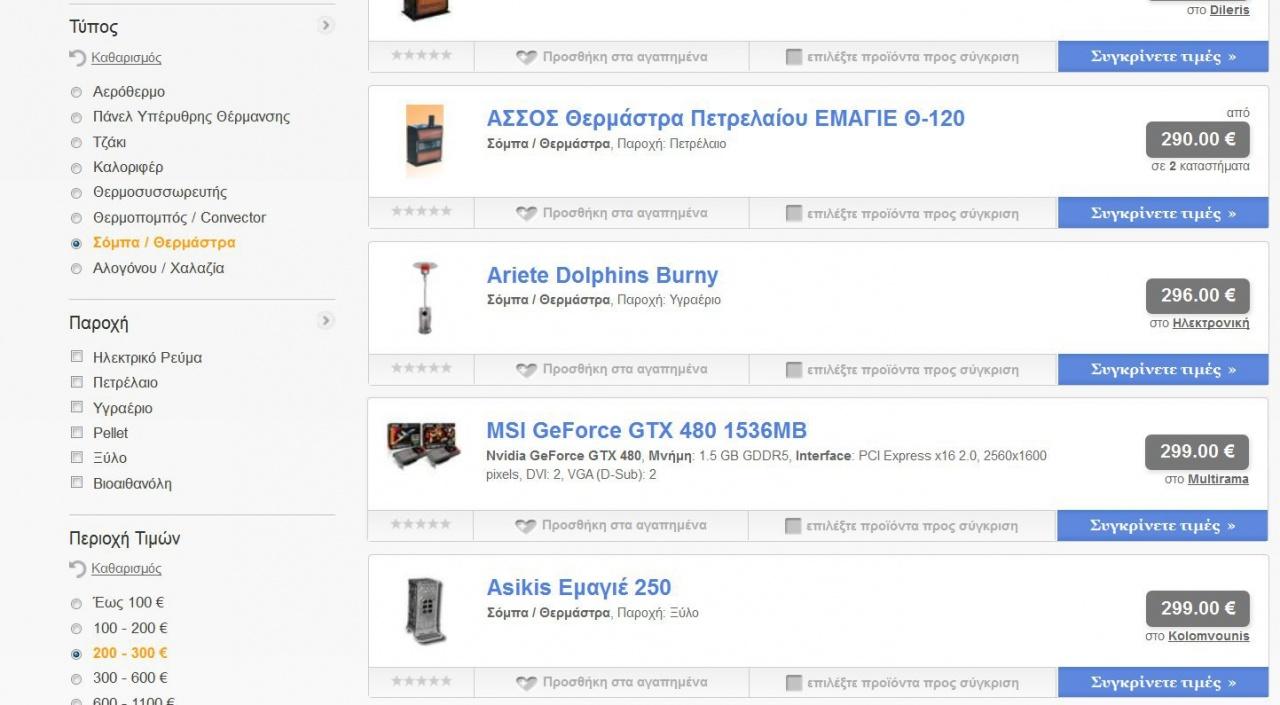
Task: Open the Kolomvounis store link
Action: click(1208, 636)
